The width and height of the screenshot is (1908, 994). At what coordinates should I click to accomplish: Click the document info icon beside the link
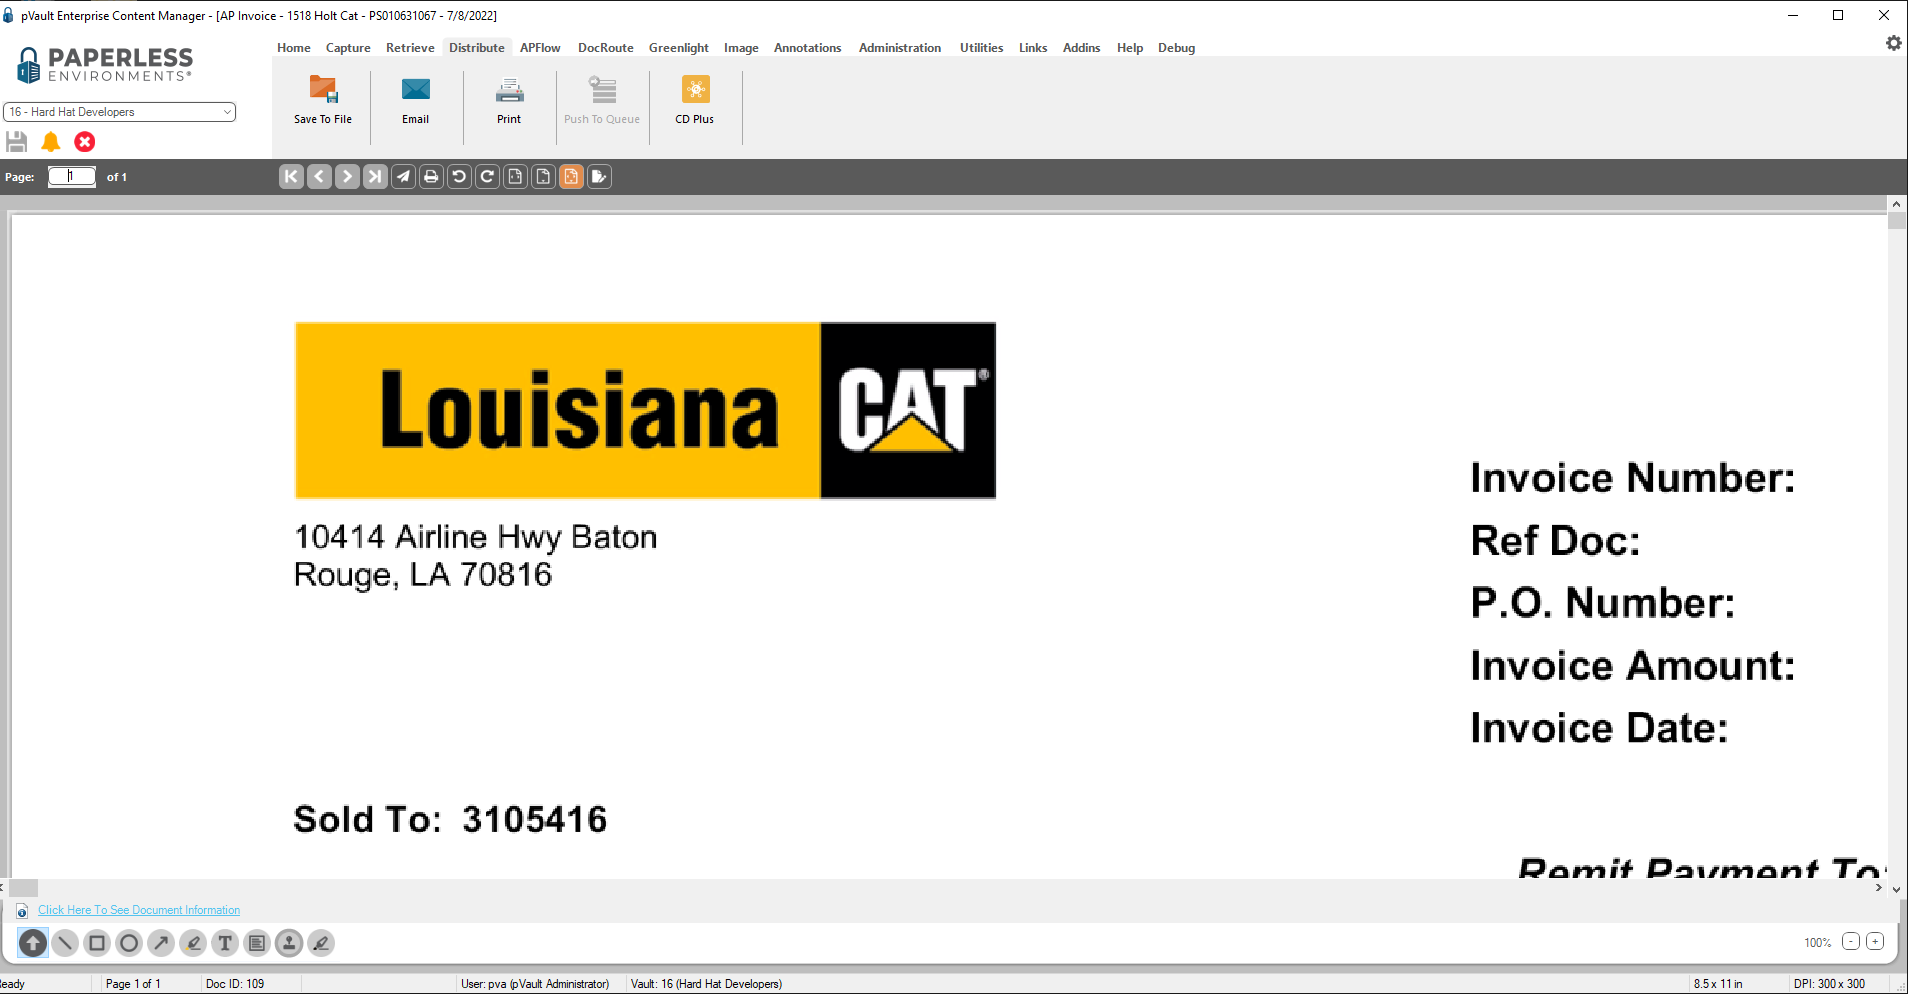point(22,911)
